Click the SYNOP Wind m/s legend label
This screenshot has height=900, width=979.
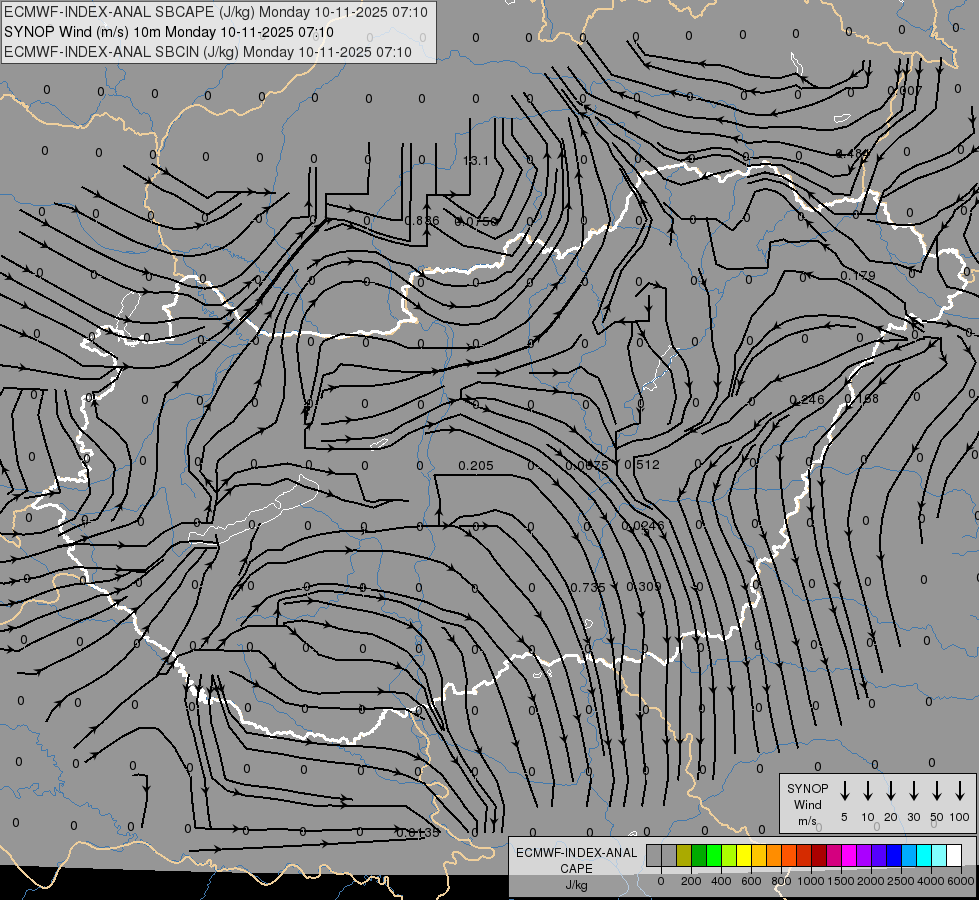pos(807,804)
